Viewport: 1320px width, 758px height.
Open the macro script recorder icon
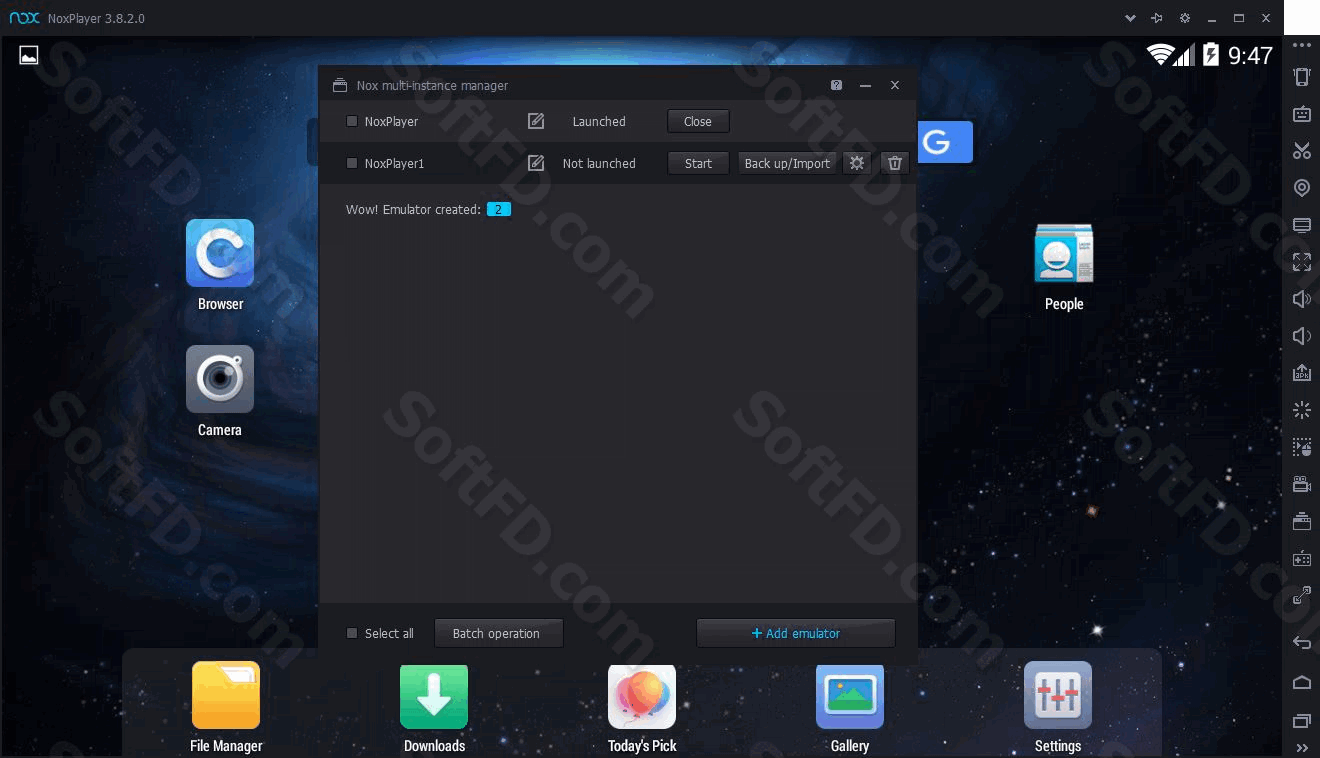point(1301,447)
